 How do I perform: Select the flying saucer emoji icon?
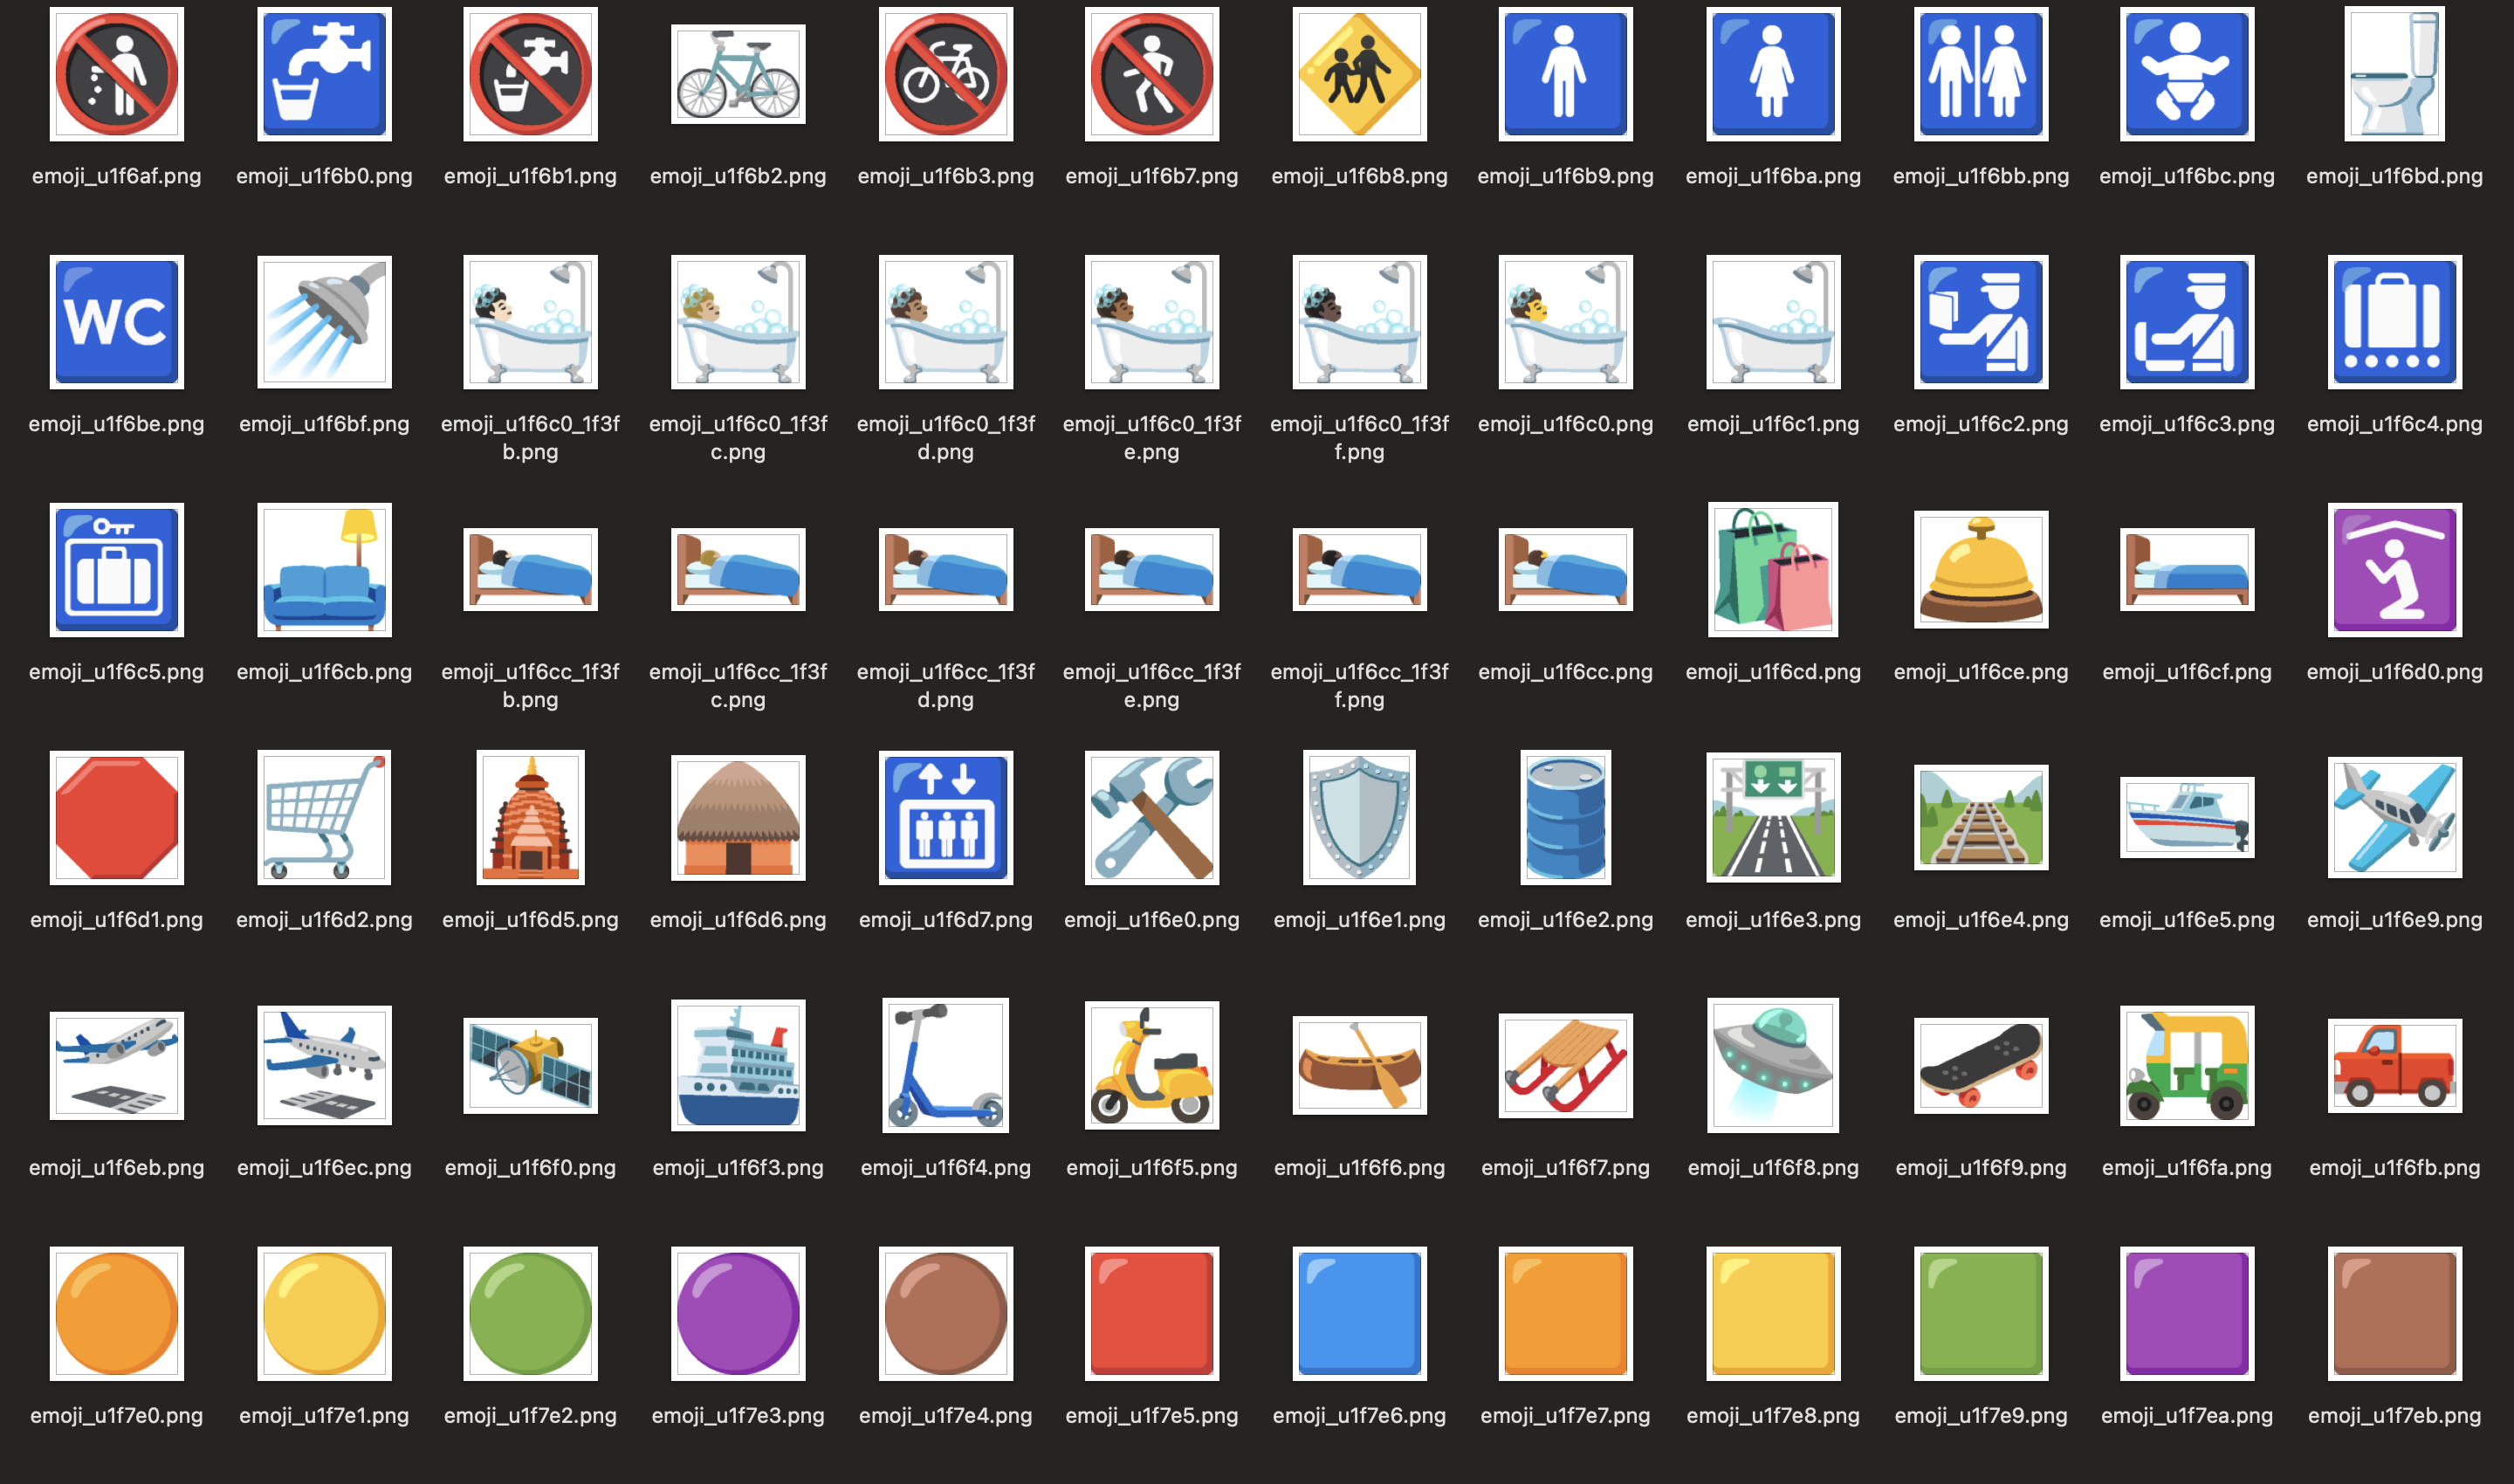(1772, 1066)
